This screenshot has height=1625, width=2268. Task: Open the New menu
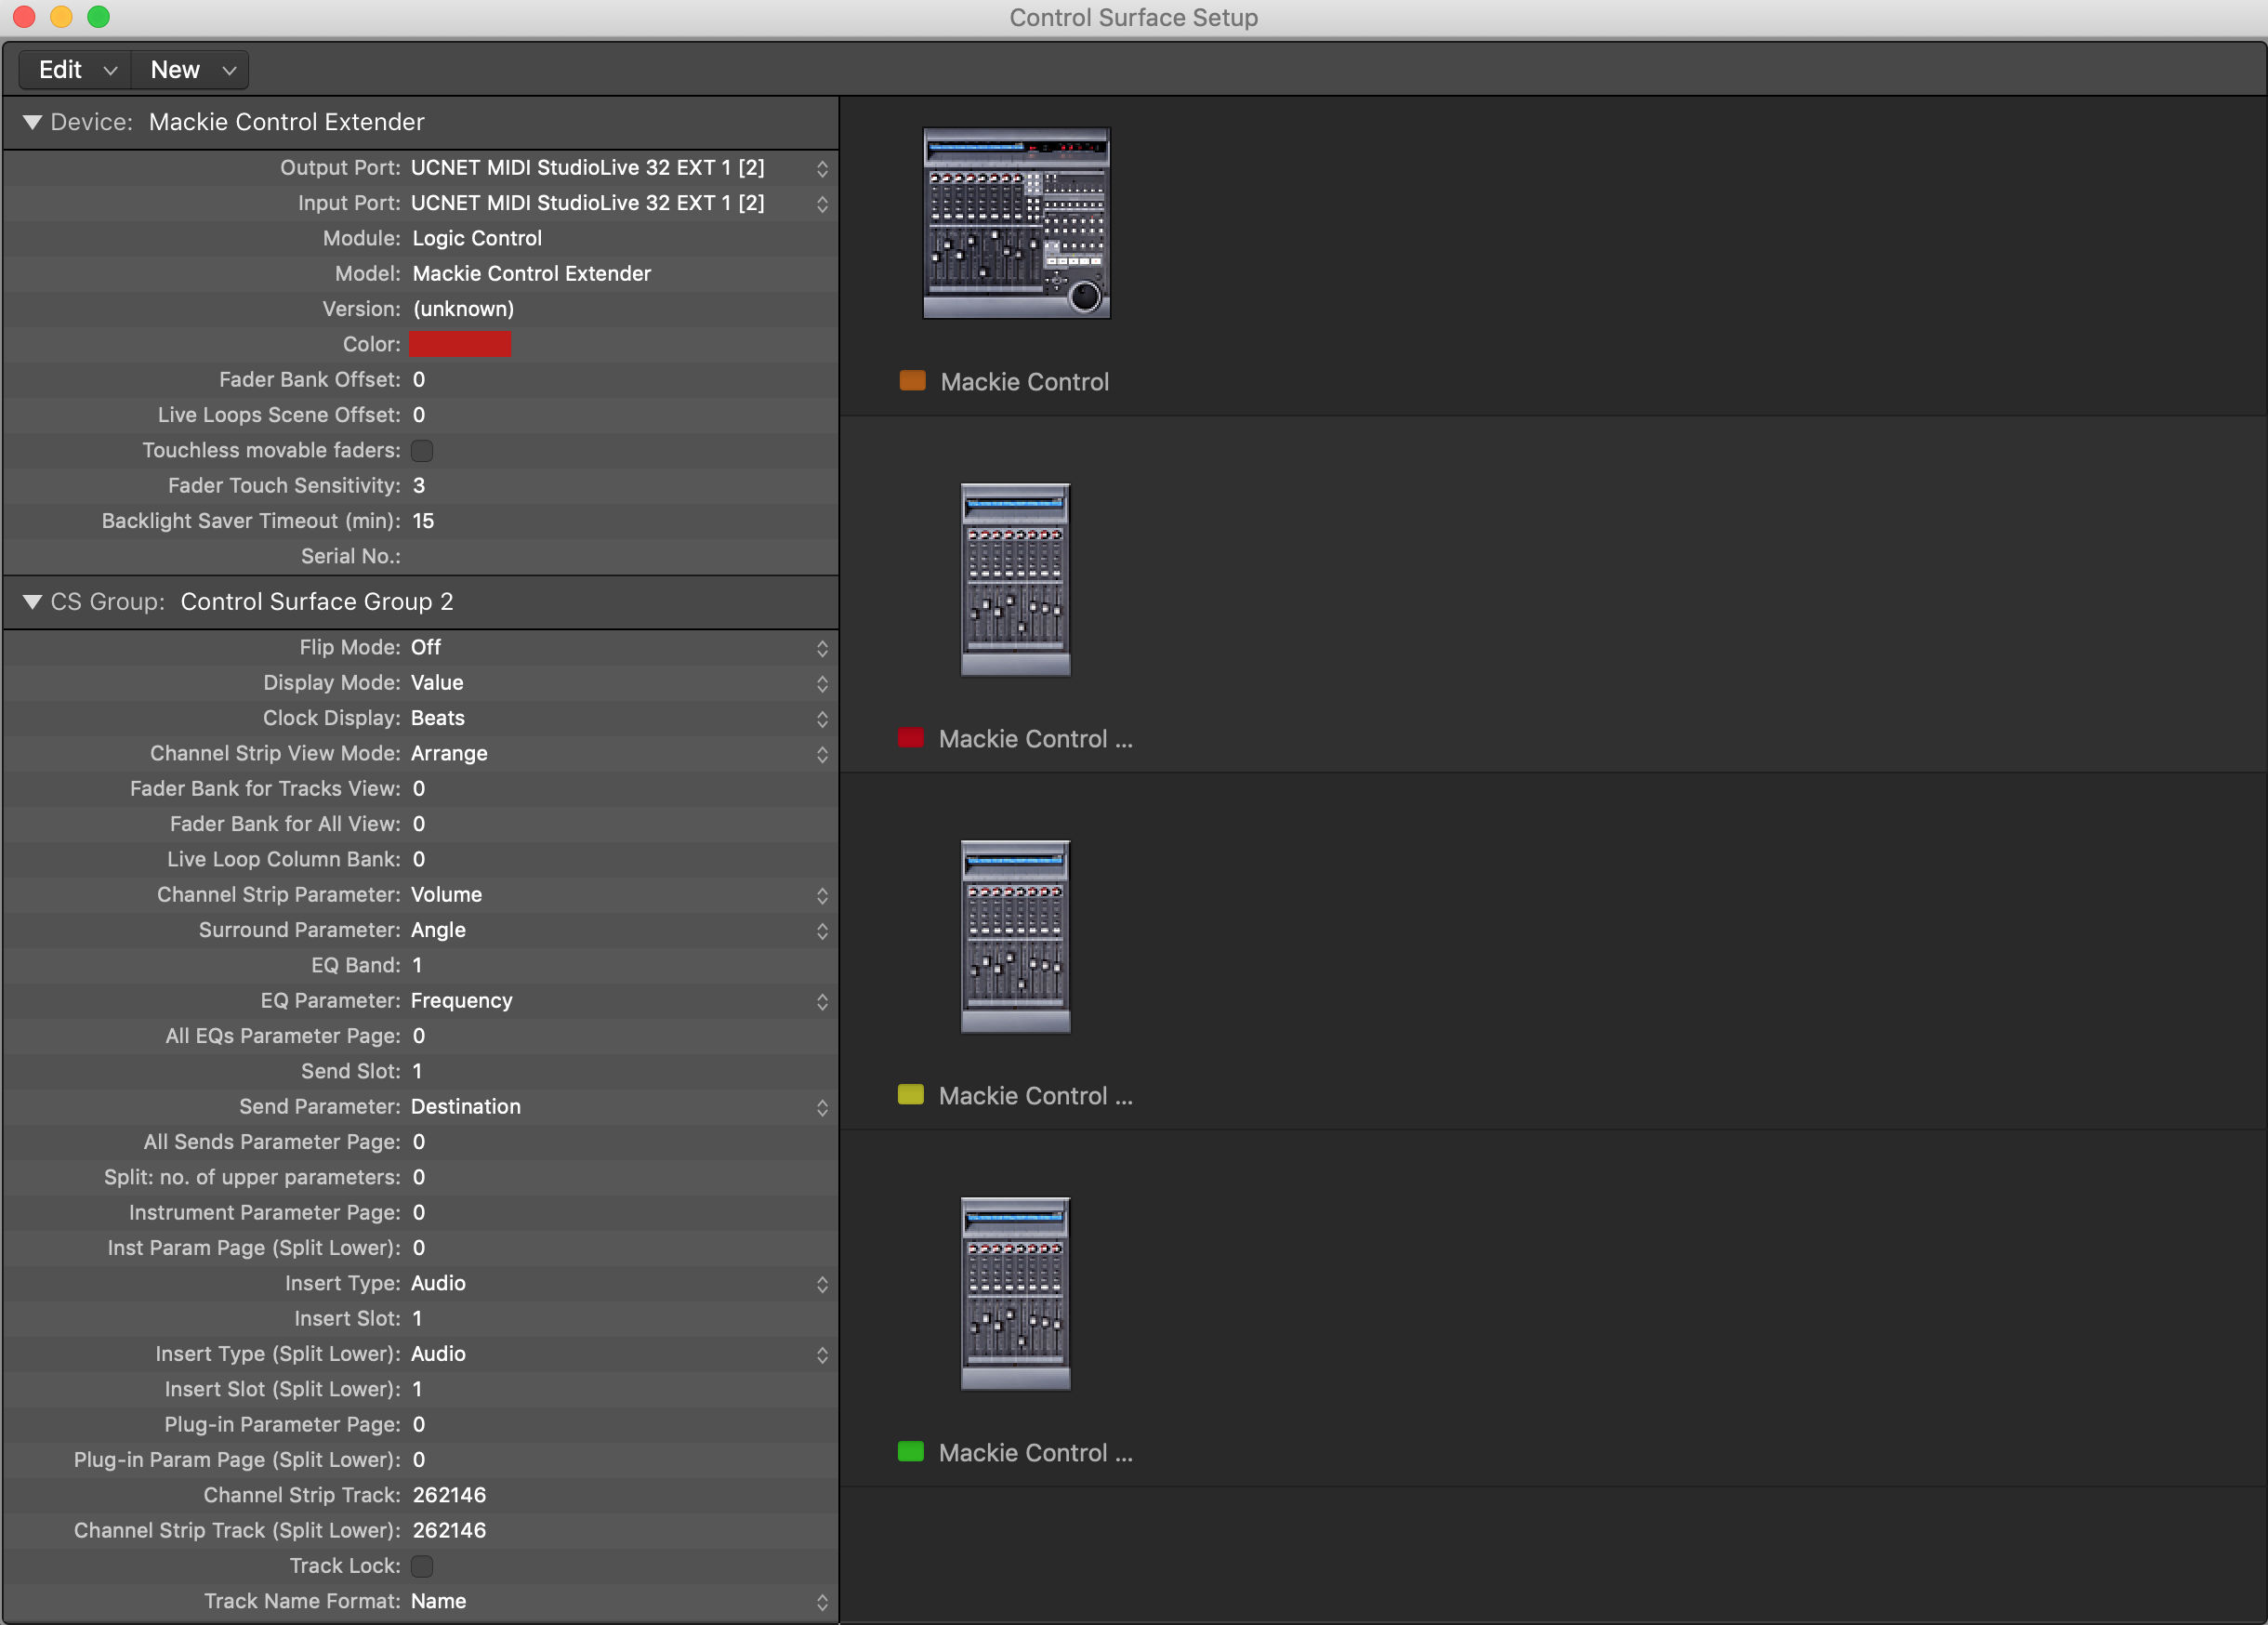click(189, 69)
